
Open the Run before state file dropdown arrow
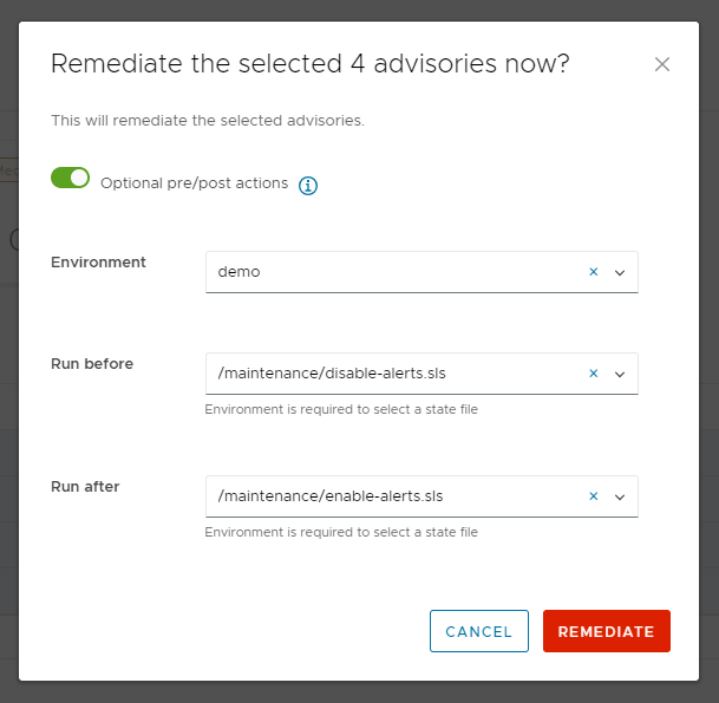click(x=619, y=374)
